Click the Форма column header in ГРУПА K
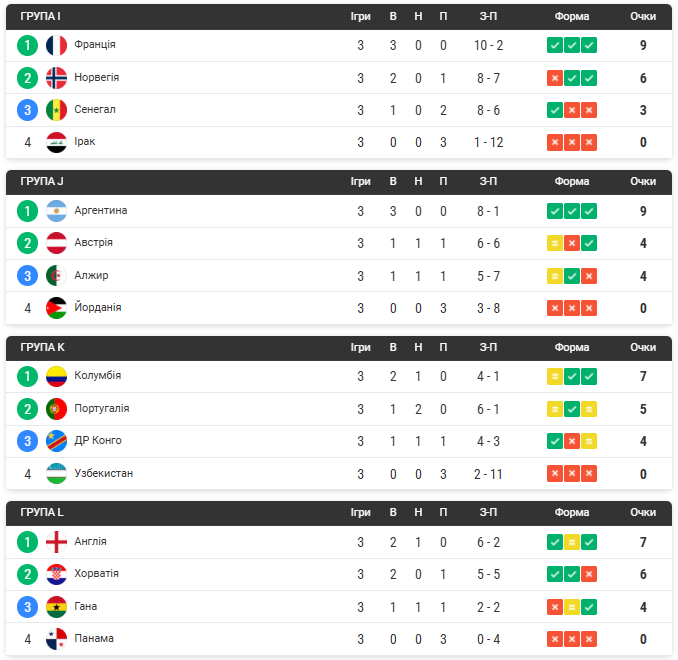 coord(572,347)
